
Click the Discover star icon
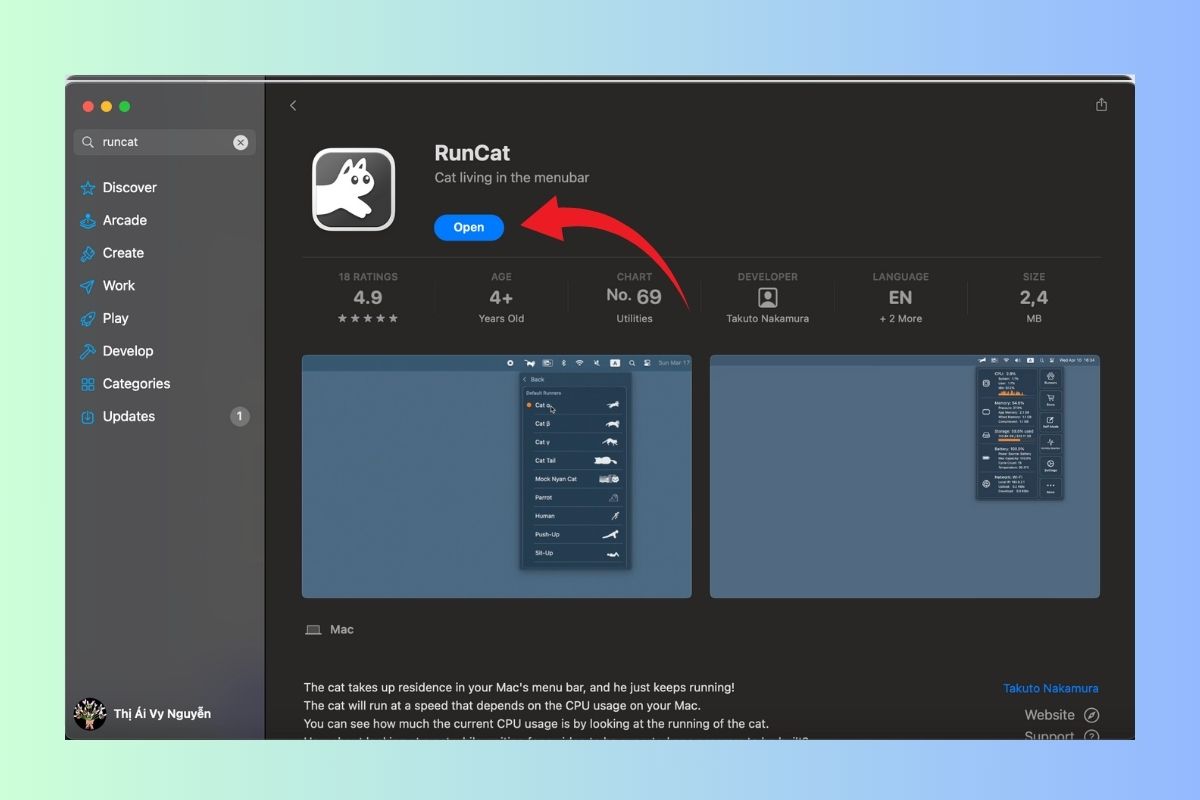pyautogui.click(x=87, y=188)
